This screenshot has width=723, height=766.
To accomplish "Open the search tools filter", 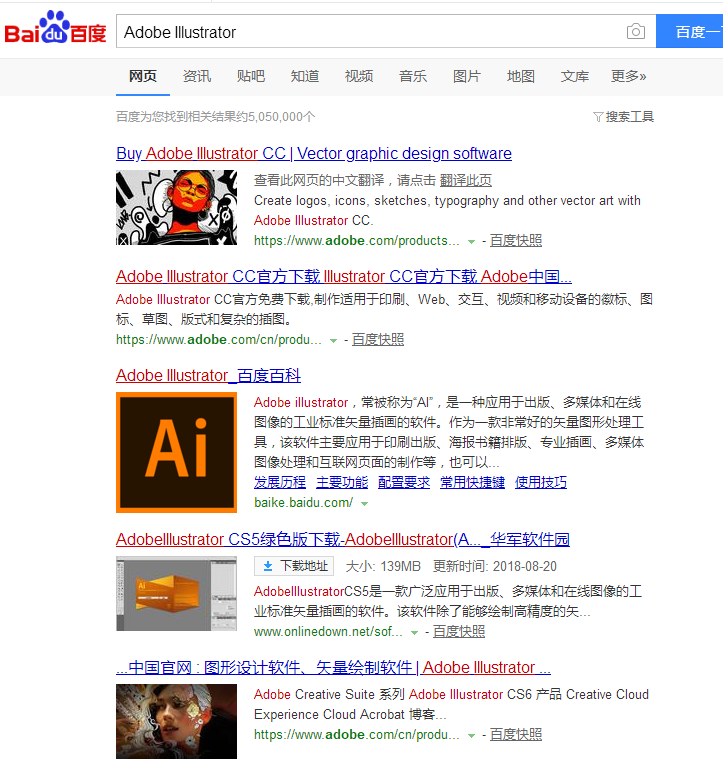I will (x=623, y=117).
